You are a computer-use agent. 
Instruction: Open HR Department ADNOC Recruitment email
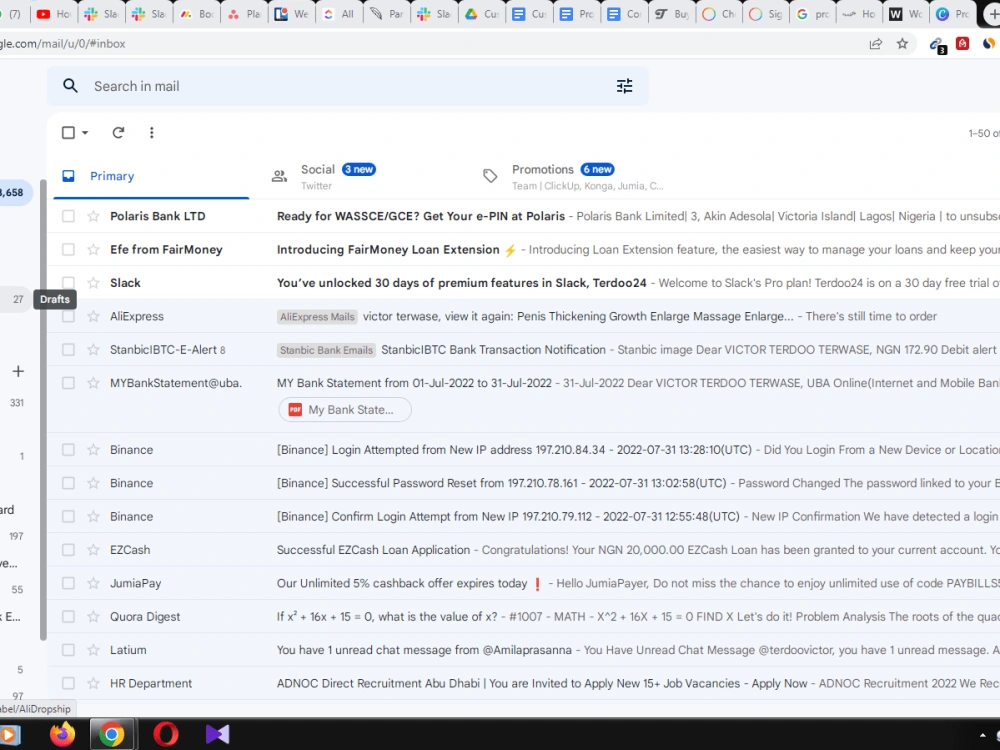(523, 683)
